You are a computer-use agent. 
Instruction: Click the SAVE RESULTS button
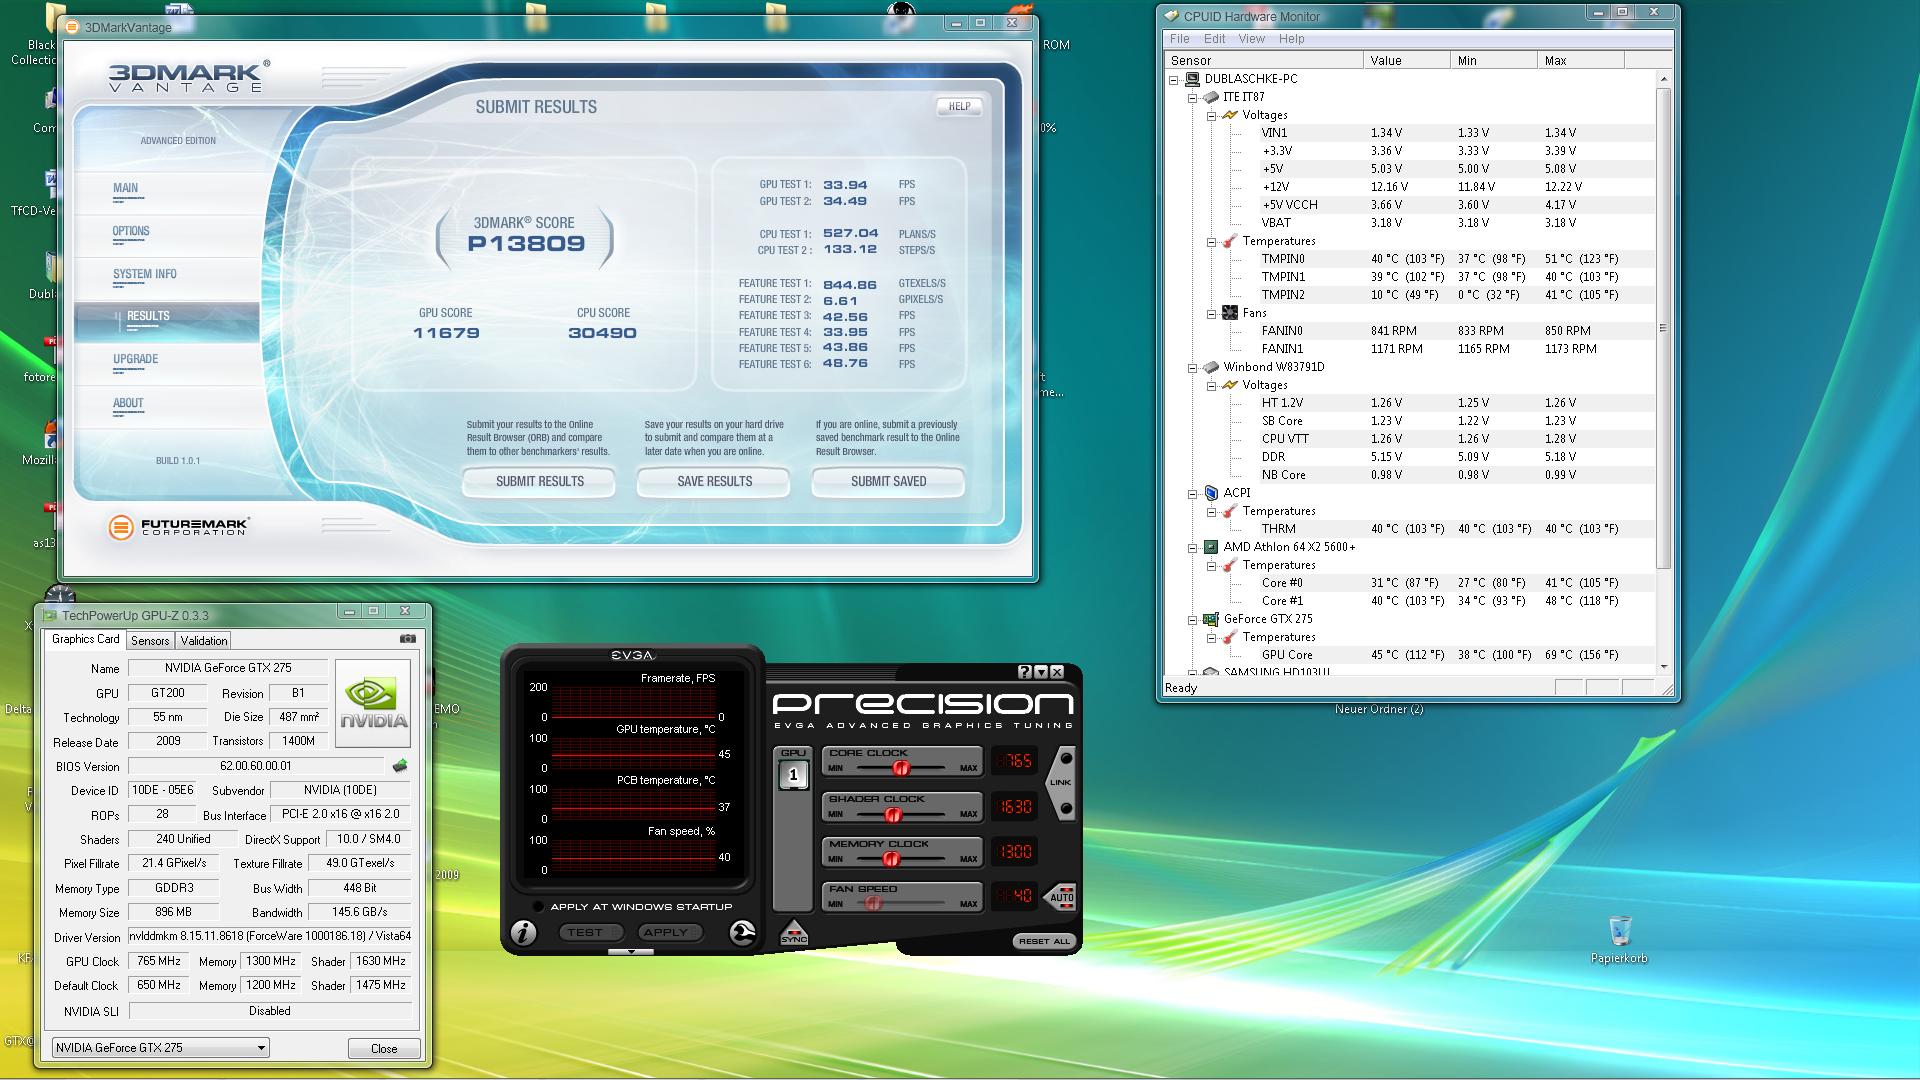714,481
